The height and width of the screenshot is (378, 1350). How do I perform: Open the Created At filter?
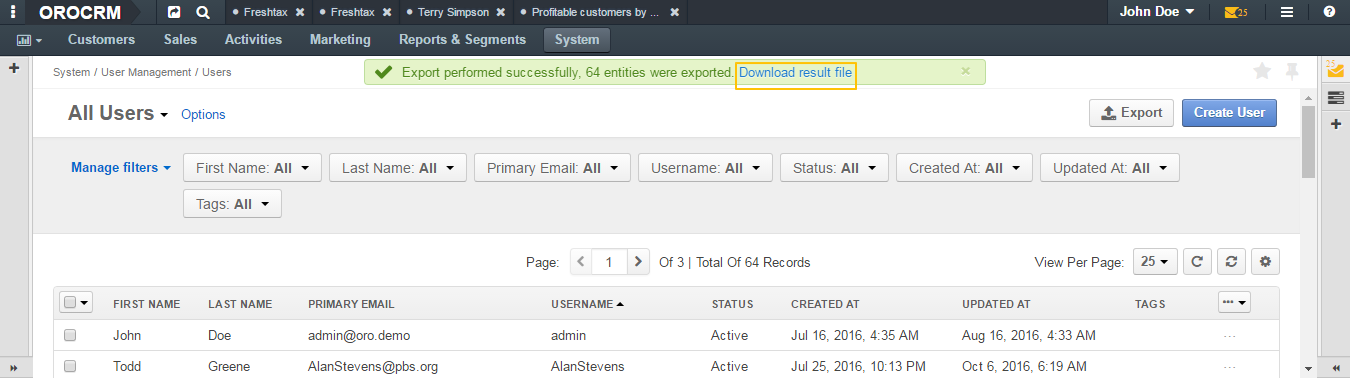(964, 168)
